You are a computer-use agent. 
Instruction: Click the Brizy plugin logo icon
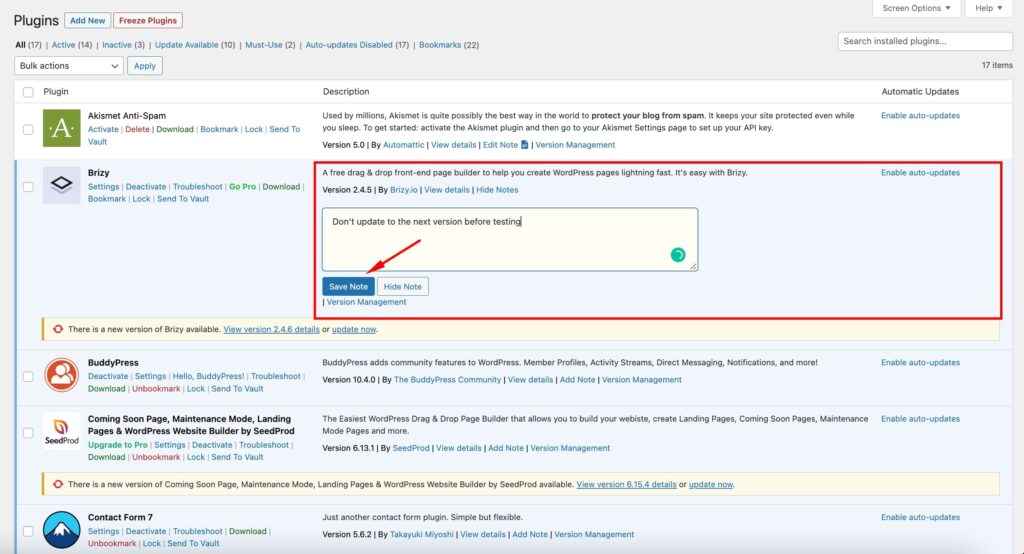coord(61,185)
